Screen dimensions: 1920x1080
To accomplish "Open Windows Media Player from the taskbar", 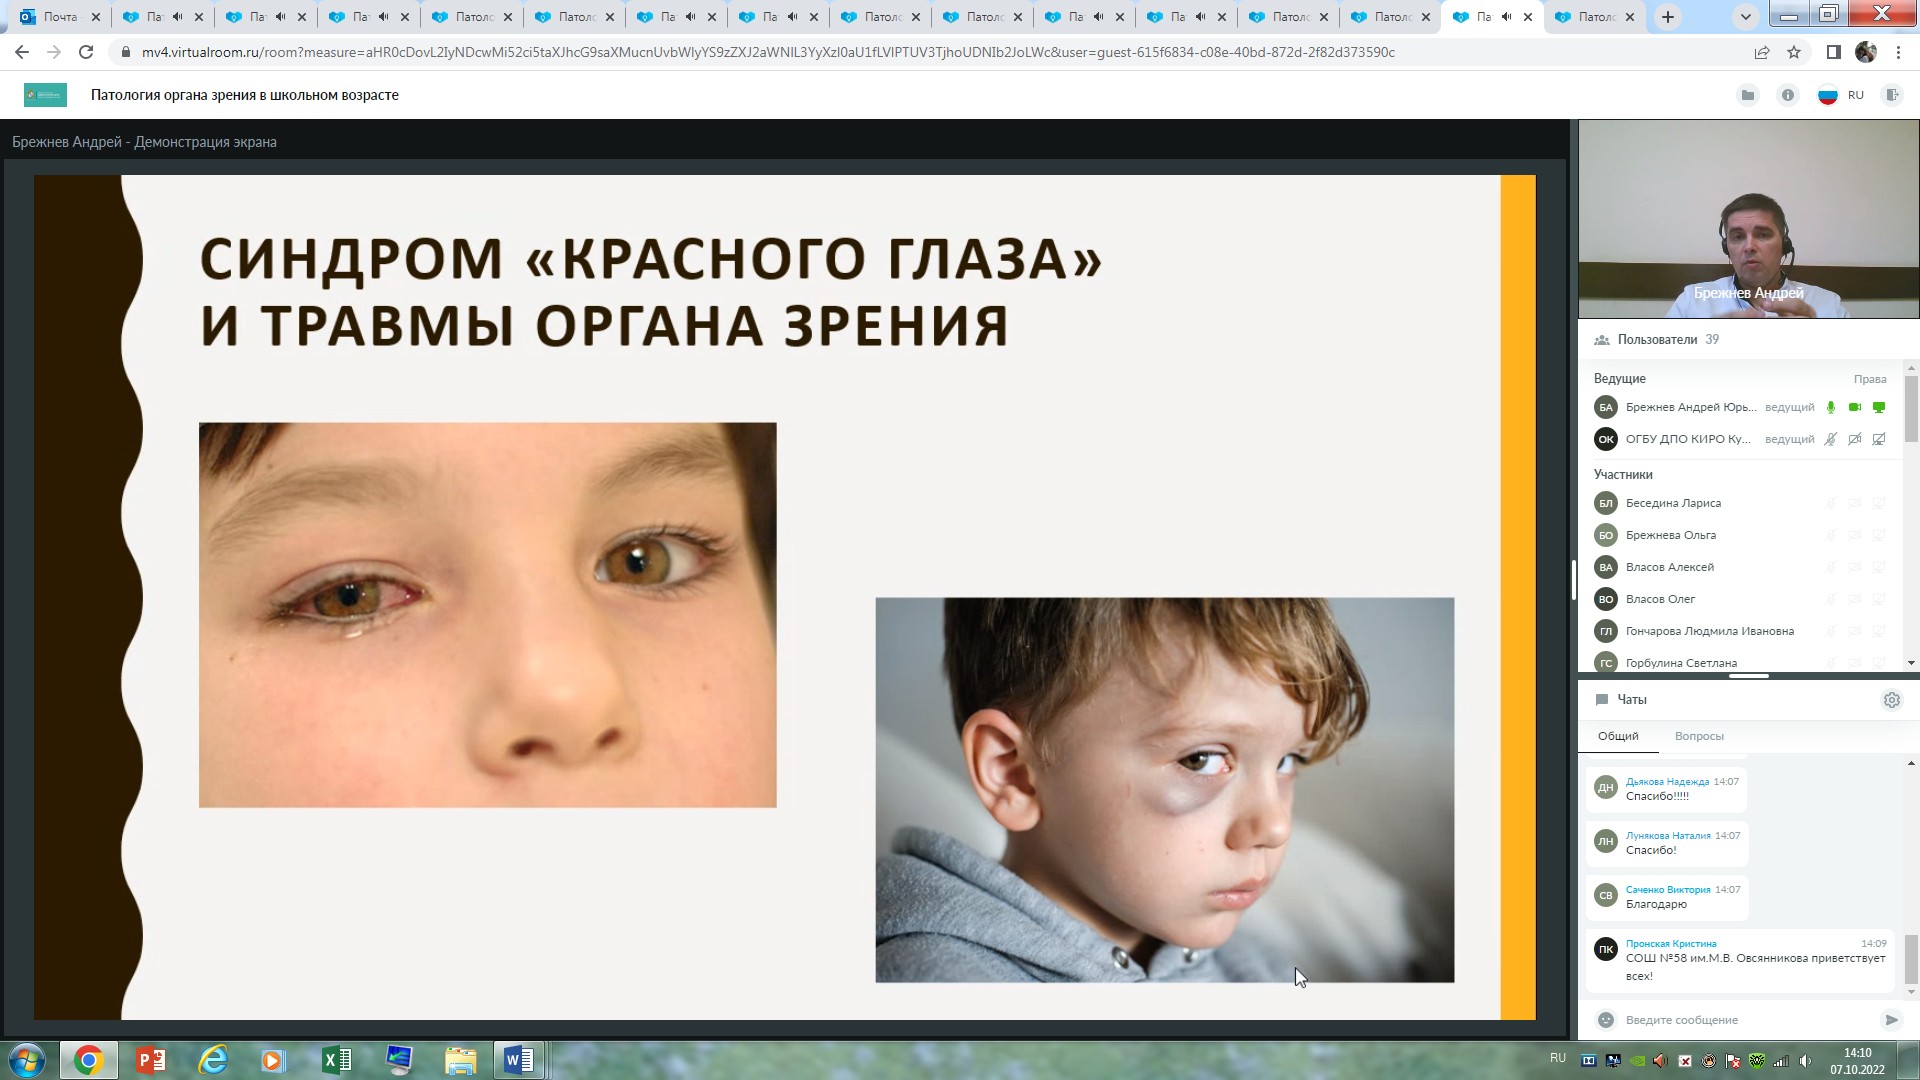I will 273,1060.
